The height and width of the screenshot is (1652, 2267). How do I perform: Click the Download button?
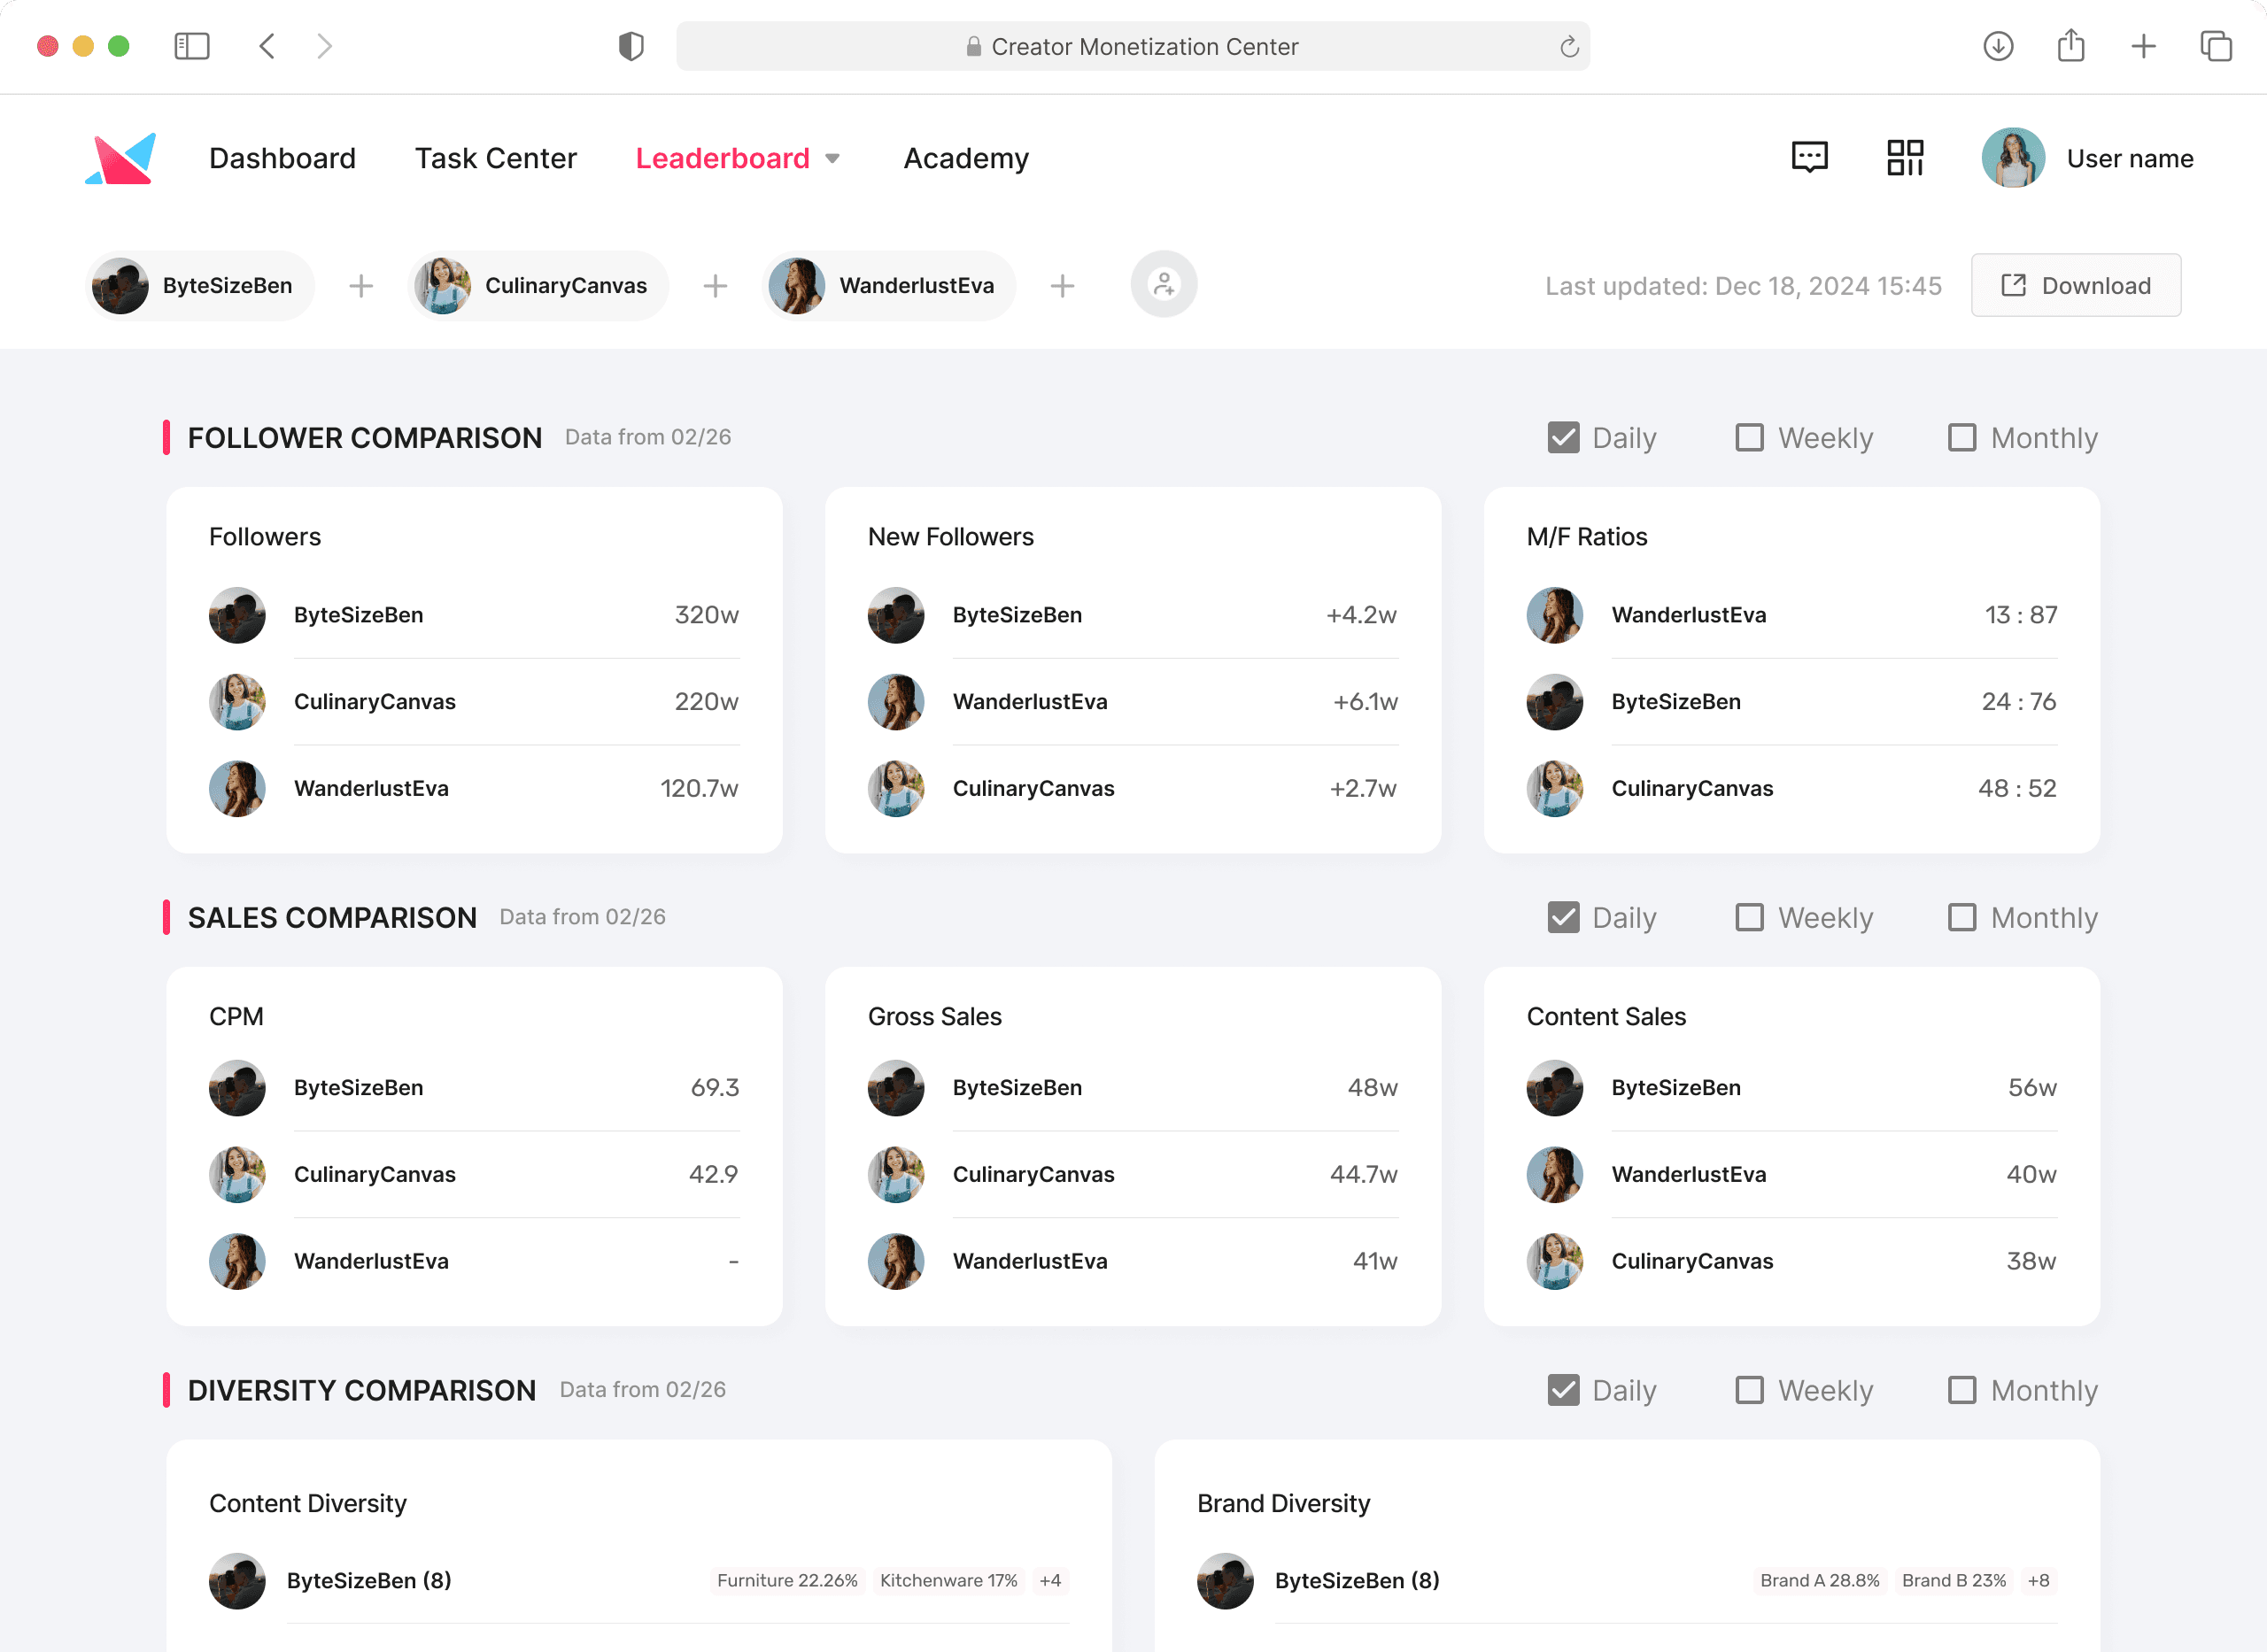coord(2076,285)
